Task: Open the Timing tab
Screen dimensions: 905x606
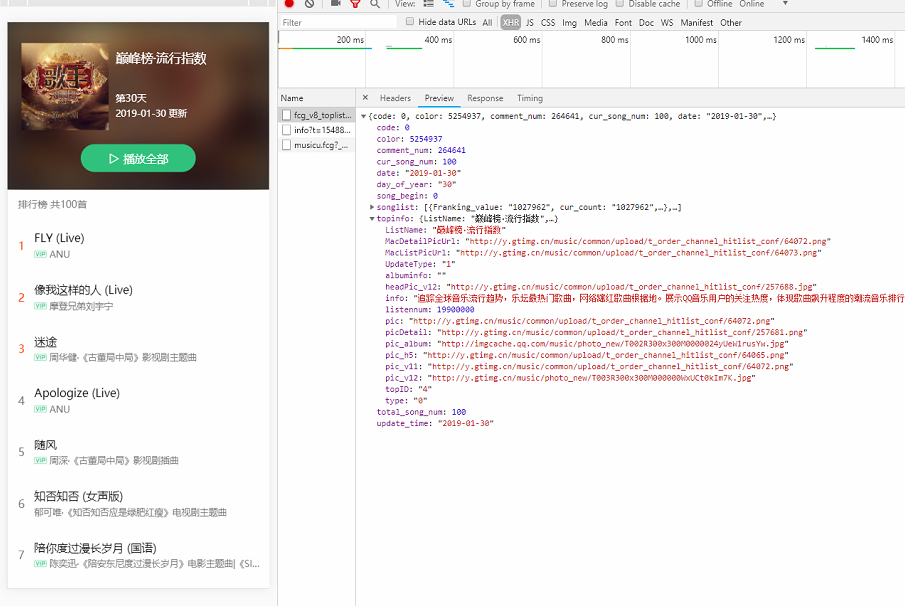Action: (530, 98)
